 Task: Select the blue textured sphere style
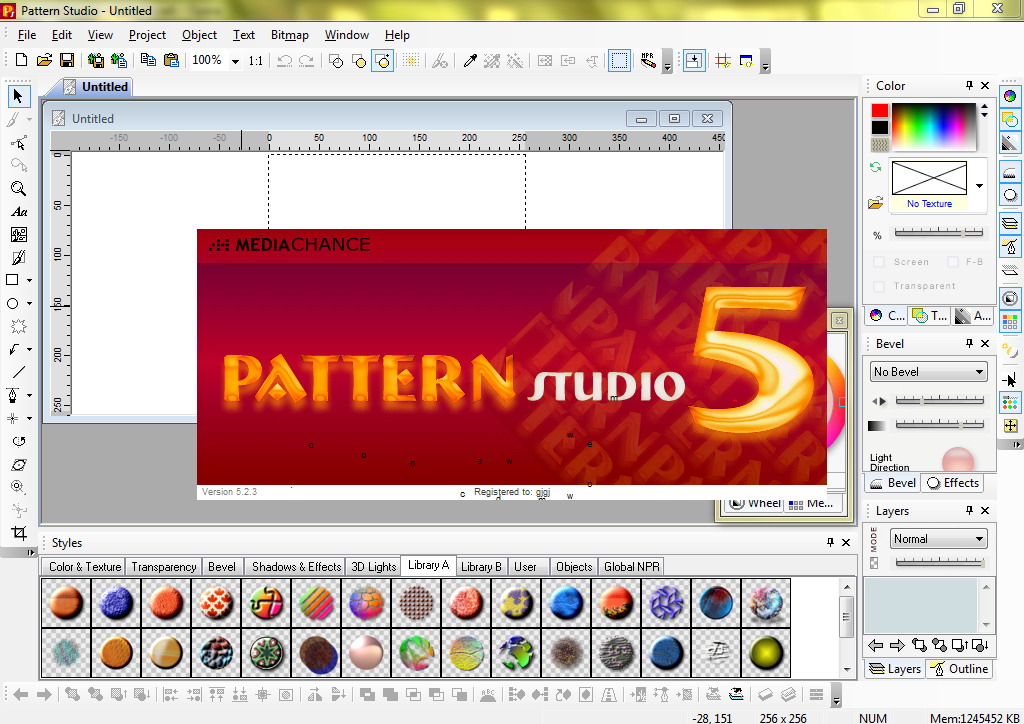coord(116,602)
